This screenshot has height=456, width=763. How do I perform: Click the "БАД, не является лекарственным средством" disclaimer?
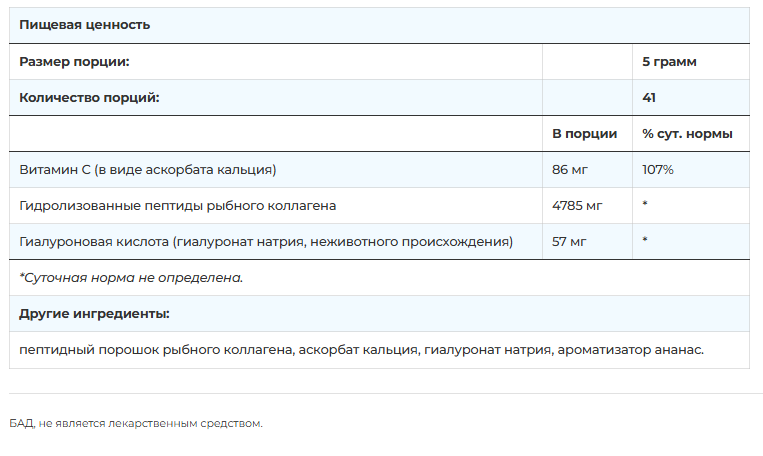point(136,423)
